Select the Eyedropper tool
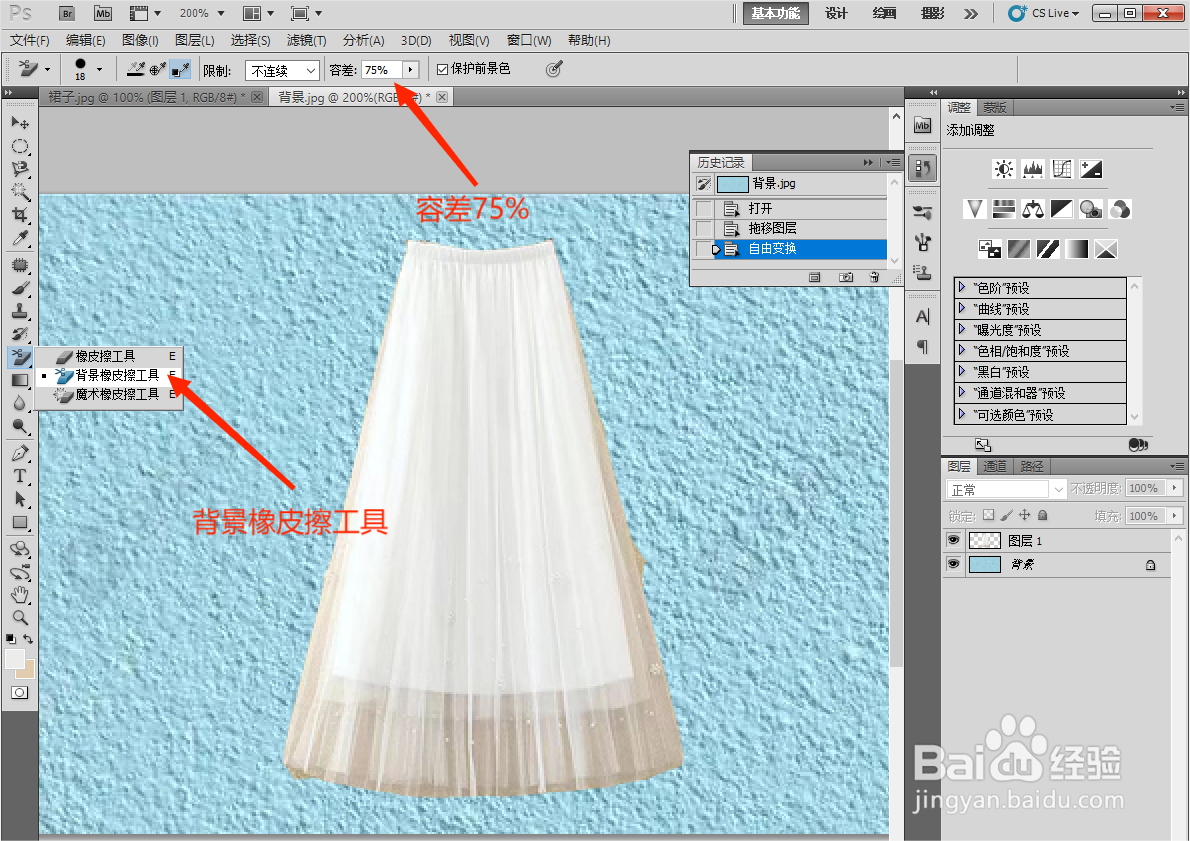The height and width of the screenshot is (841, 1190). coord(20,238)
